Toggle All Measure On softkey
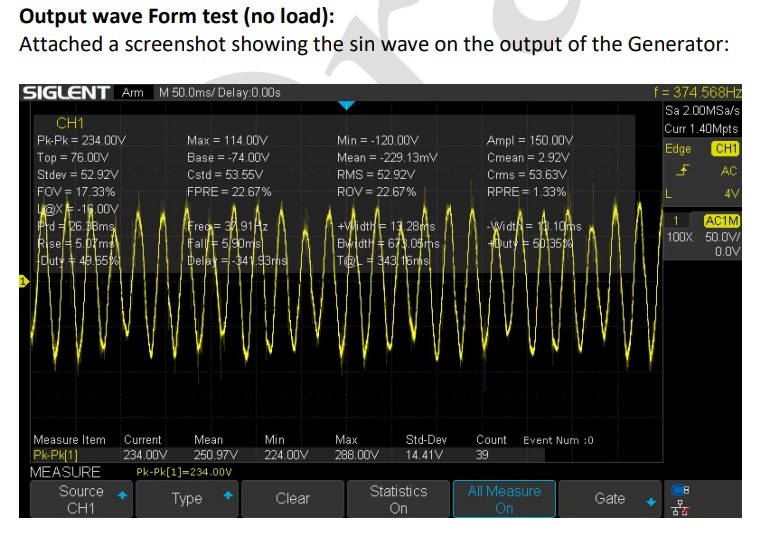 [504, 499]
